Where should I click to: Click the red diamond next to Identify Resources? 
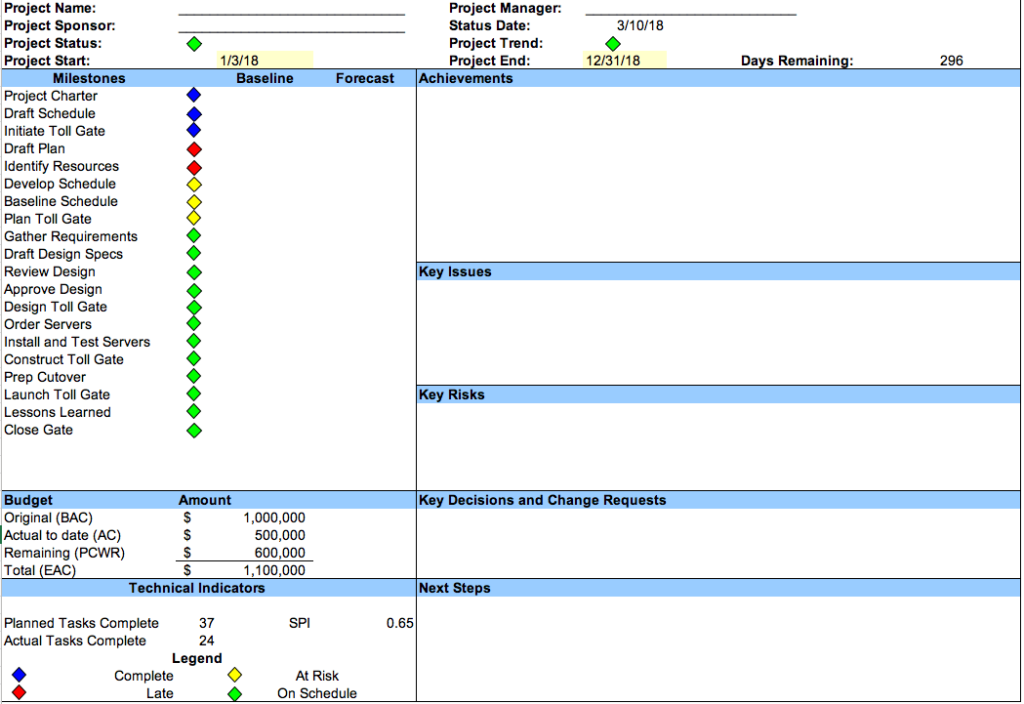coord(193,166)
